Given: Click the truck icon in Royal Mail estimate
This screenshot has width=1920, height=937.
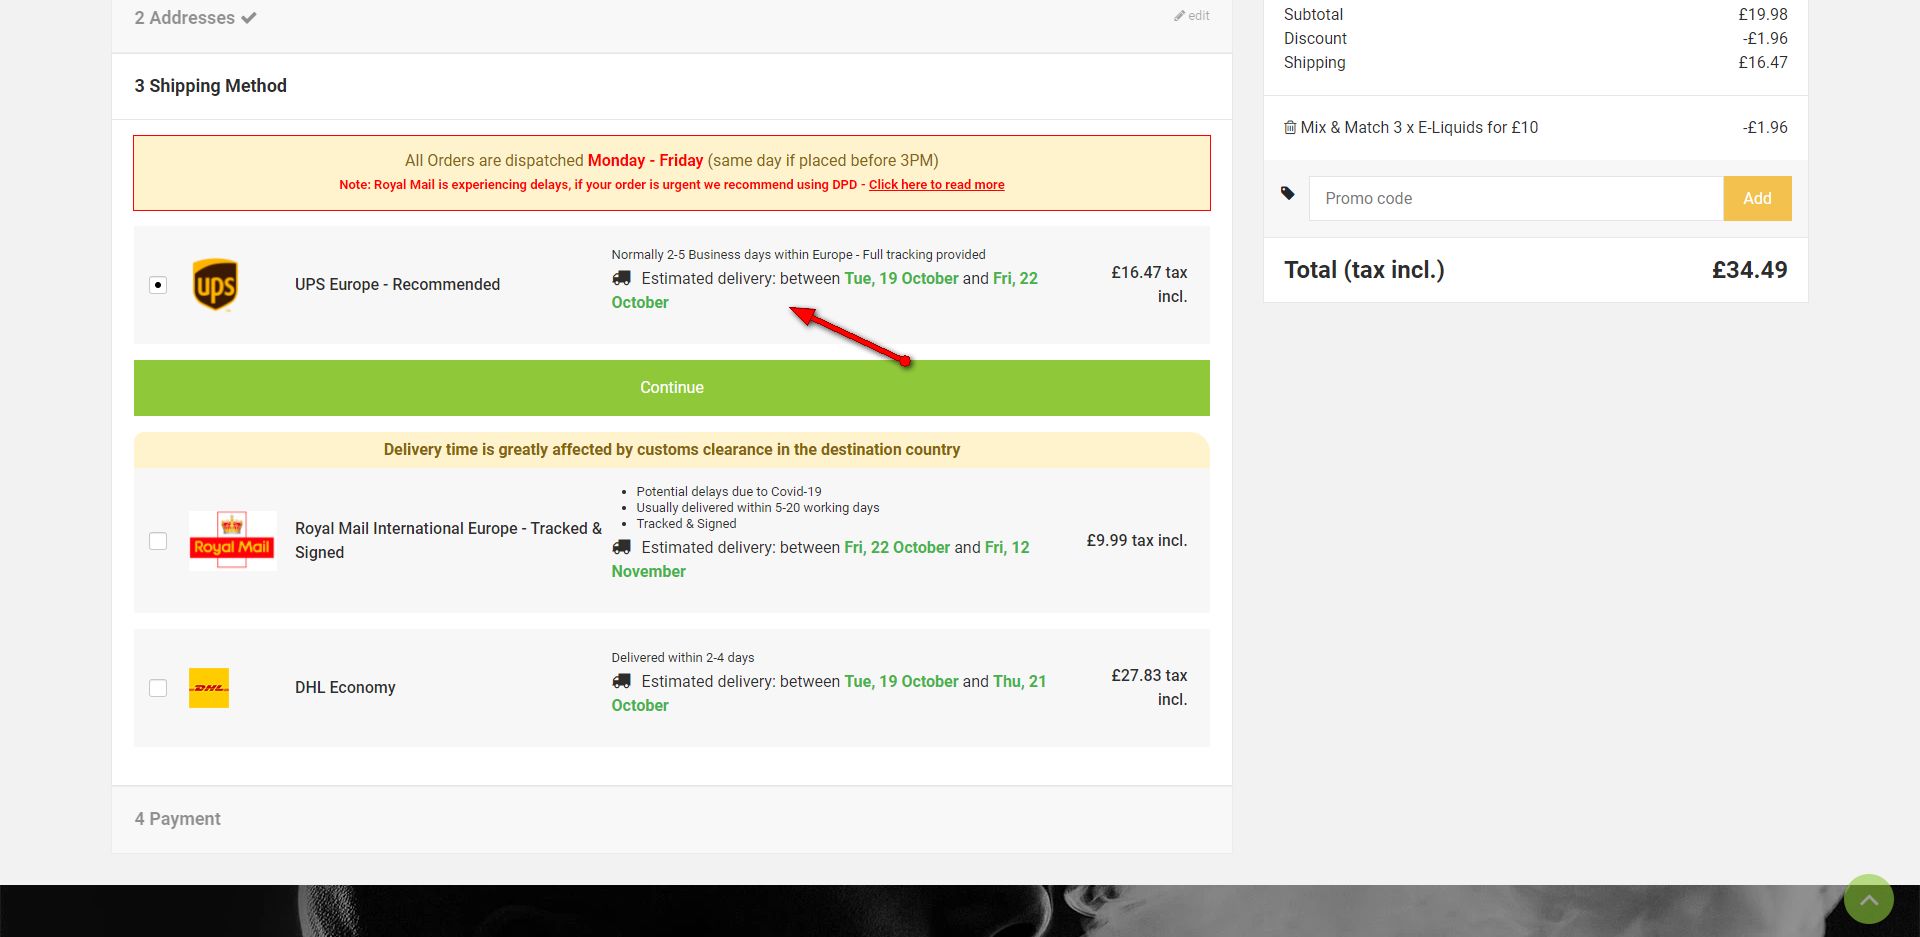Looking at the screenshot, I should (x=622, y=547).
